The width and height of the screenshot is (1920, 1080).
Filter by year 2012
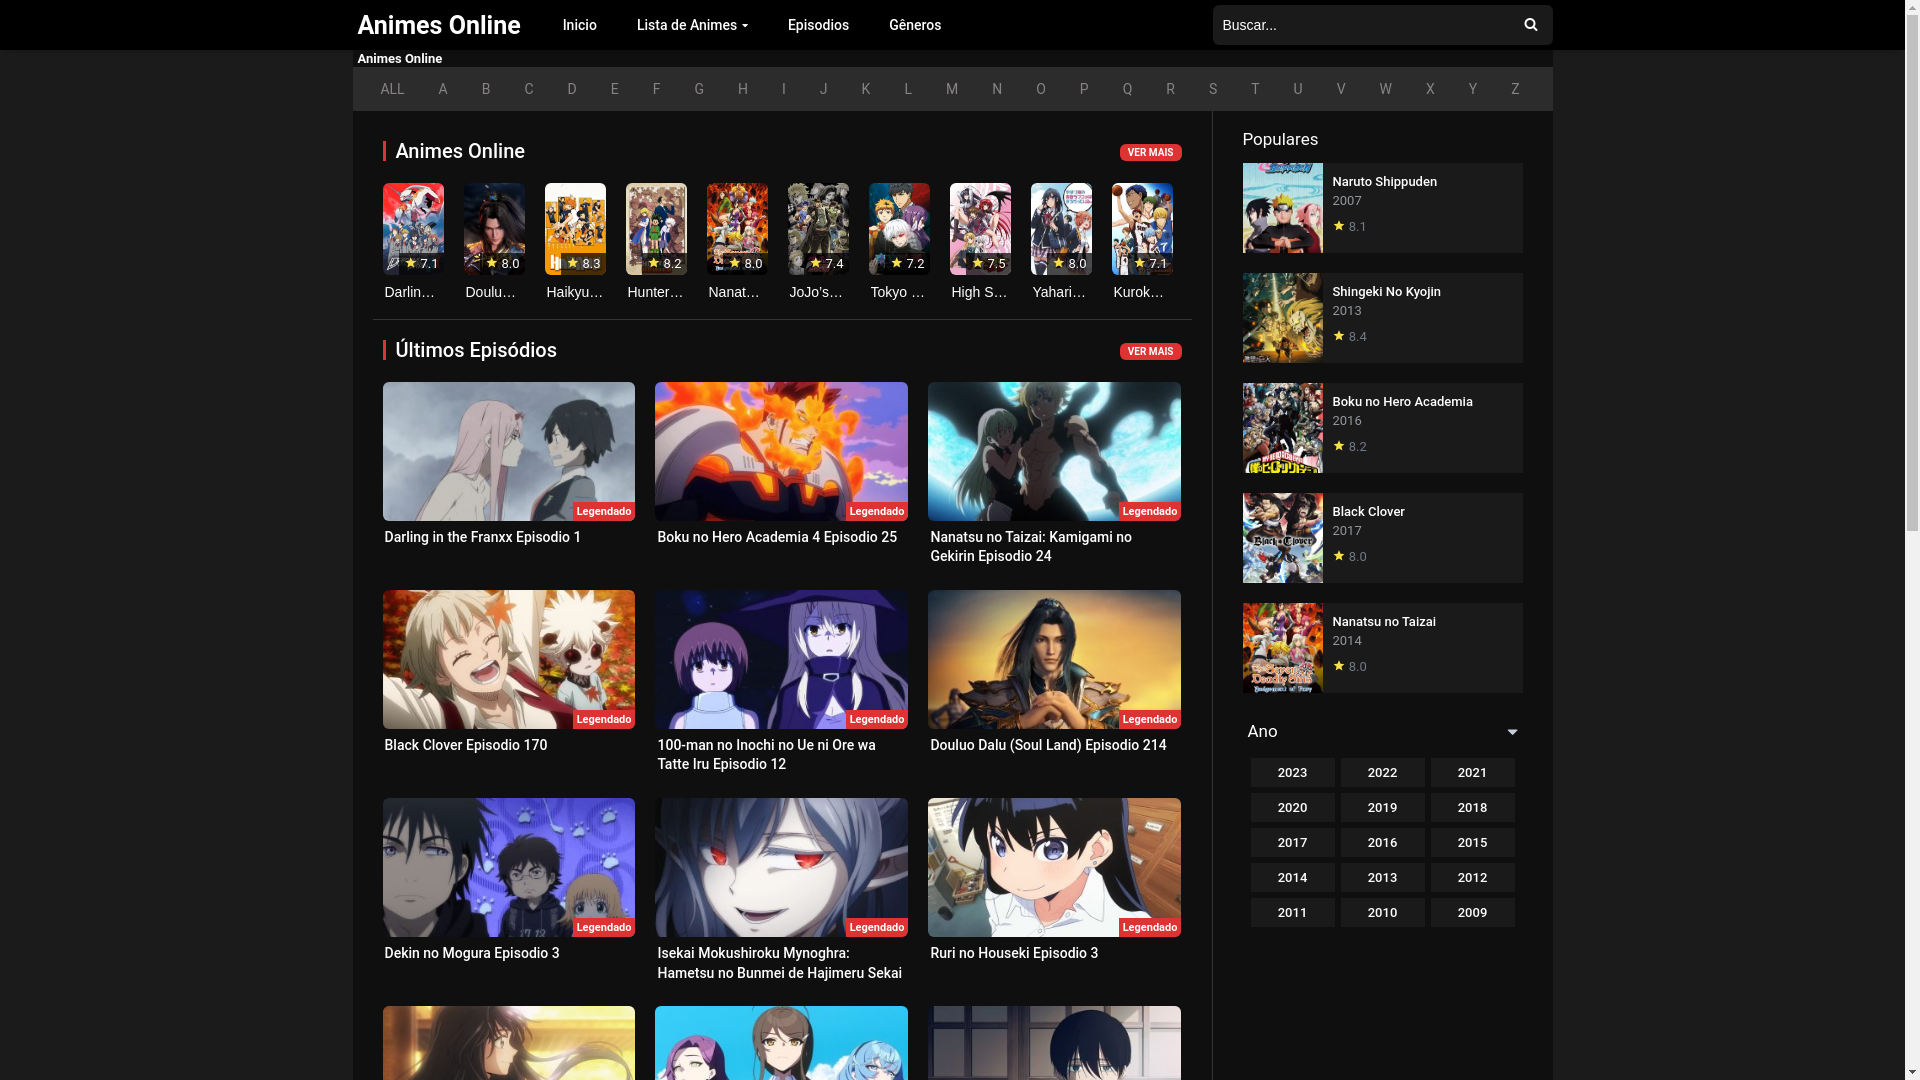(x=1472, y=878)
